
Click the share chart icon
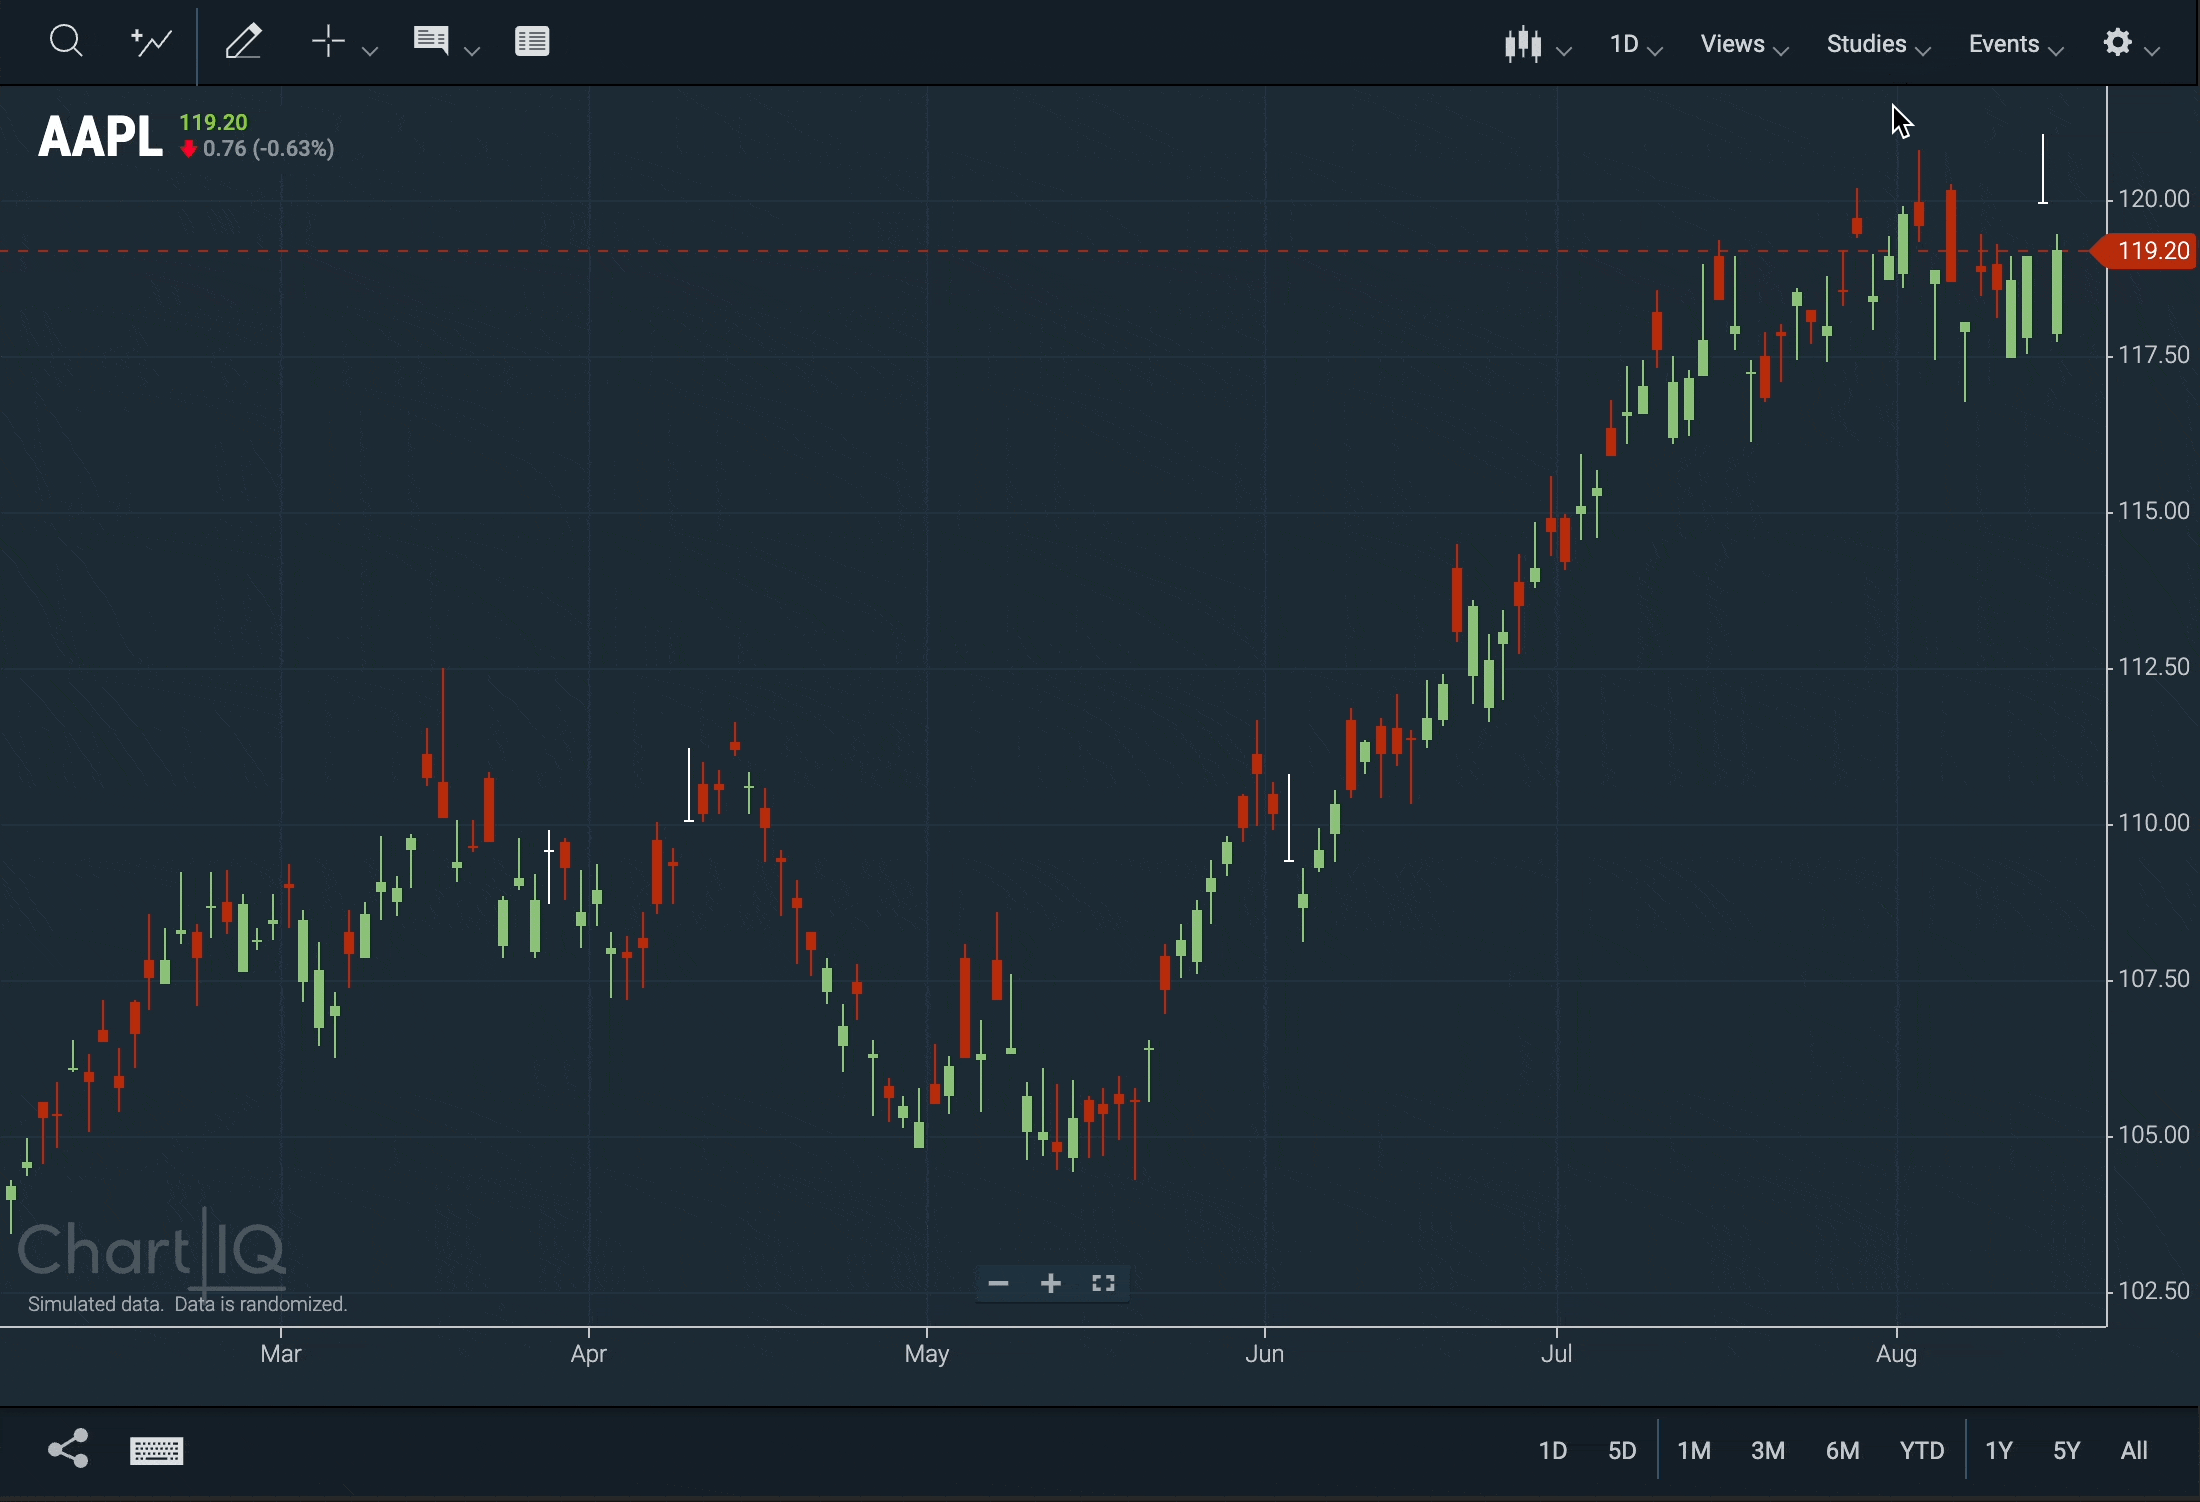[68, 1449]
